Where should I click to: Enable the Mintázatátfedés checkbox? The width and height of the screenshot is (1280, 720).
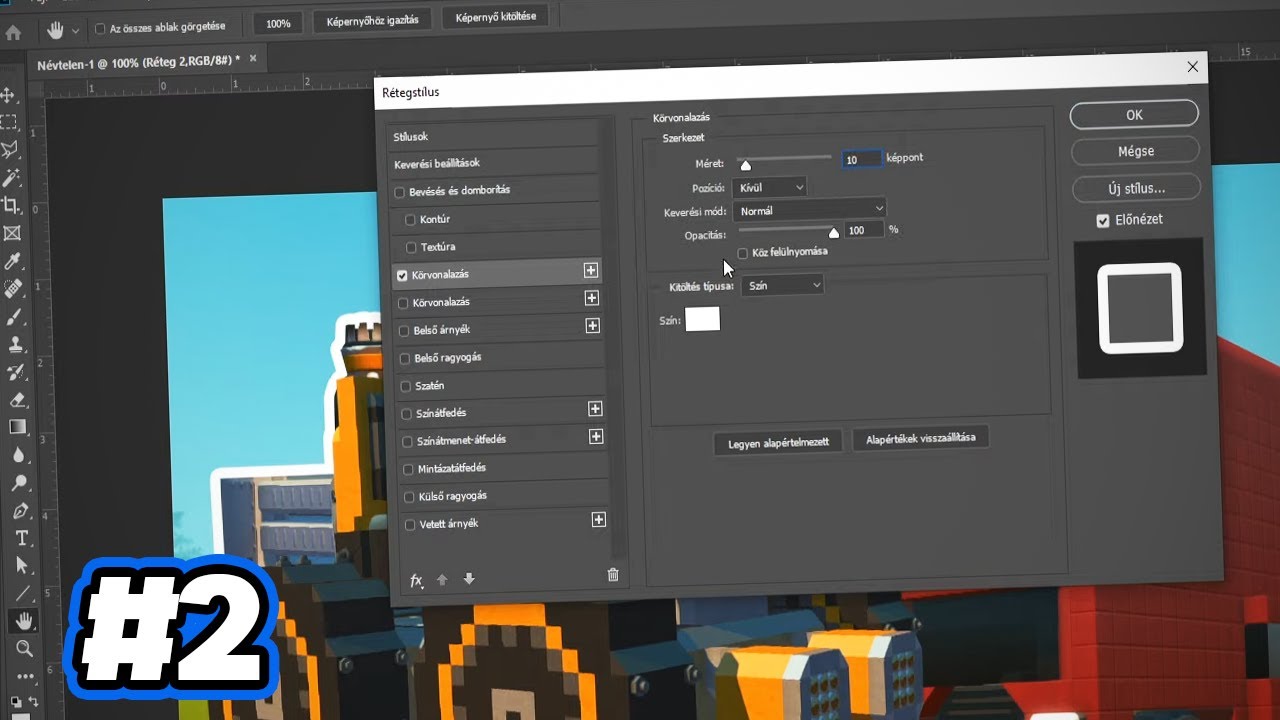[408, 469]
